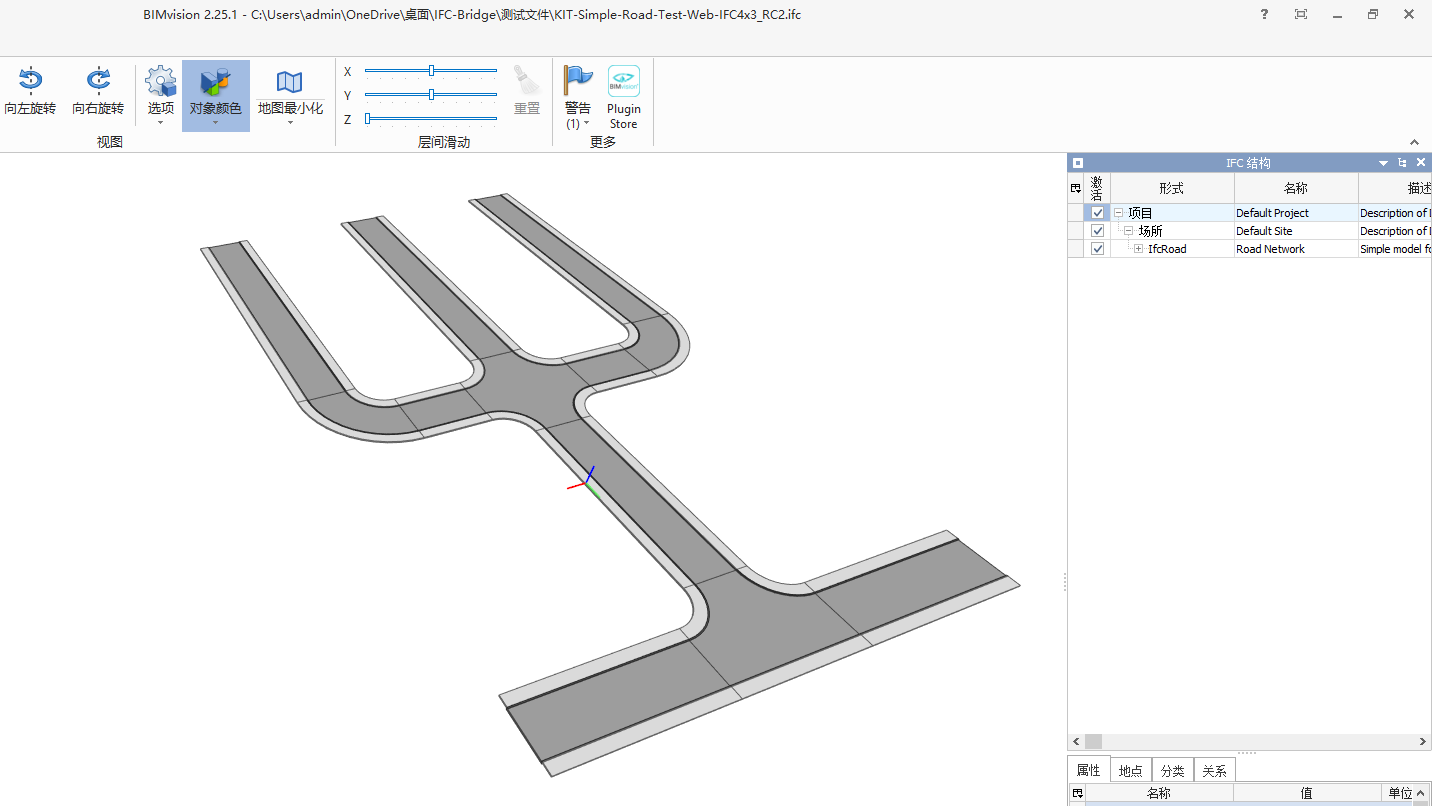Select the Default Site name cell
The width and height of the screenshot is (1432, 806).
coord(1296,231)
